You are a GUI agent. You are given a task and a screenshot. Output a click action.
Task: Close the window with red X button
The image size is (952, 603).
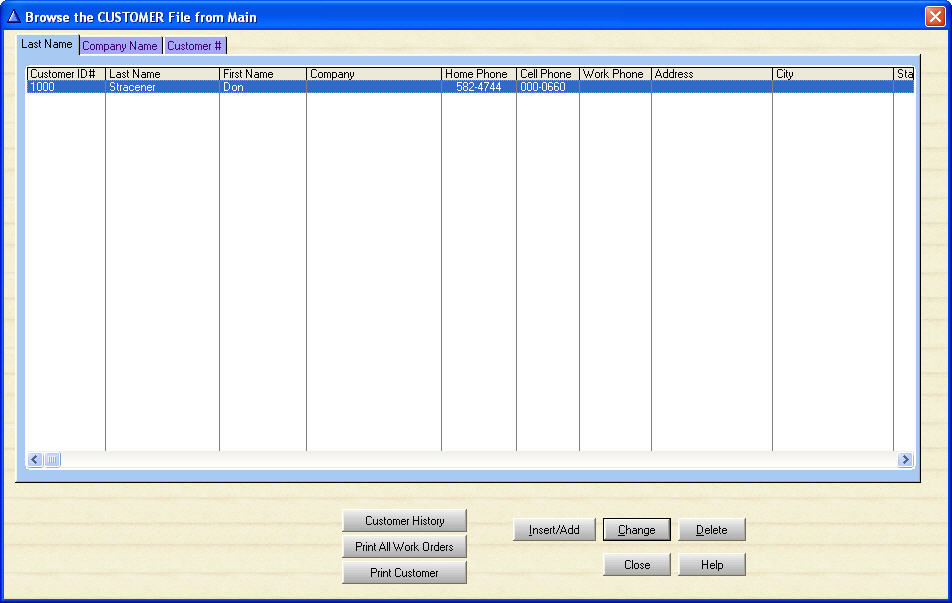(x=934, y=16)
